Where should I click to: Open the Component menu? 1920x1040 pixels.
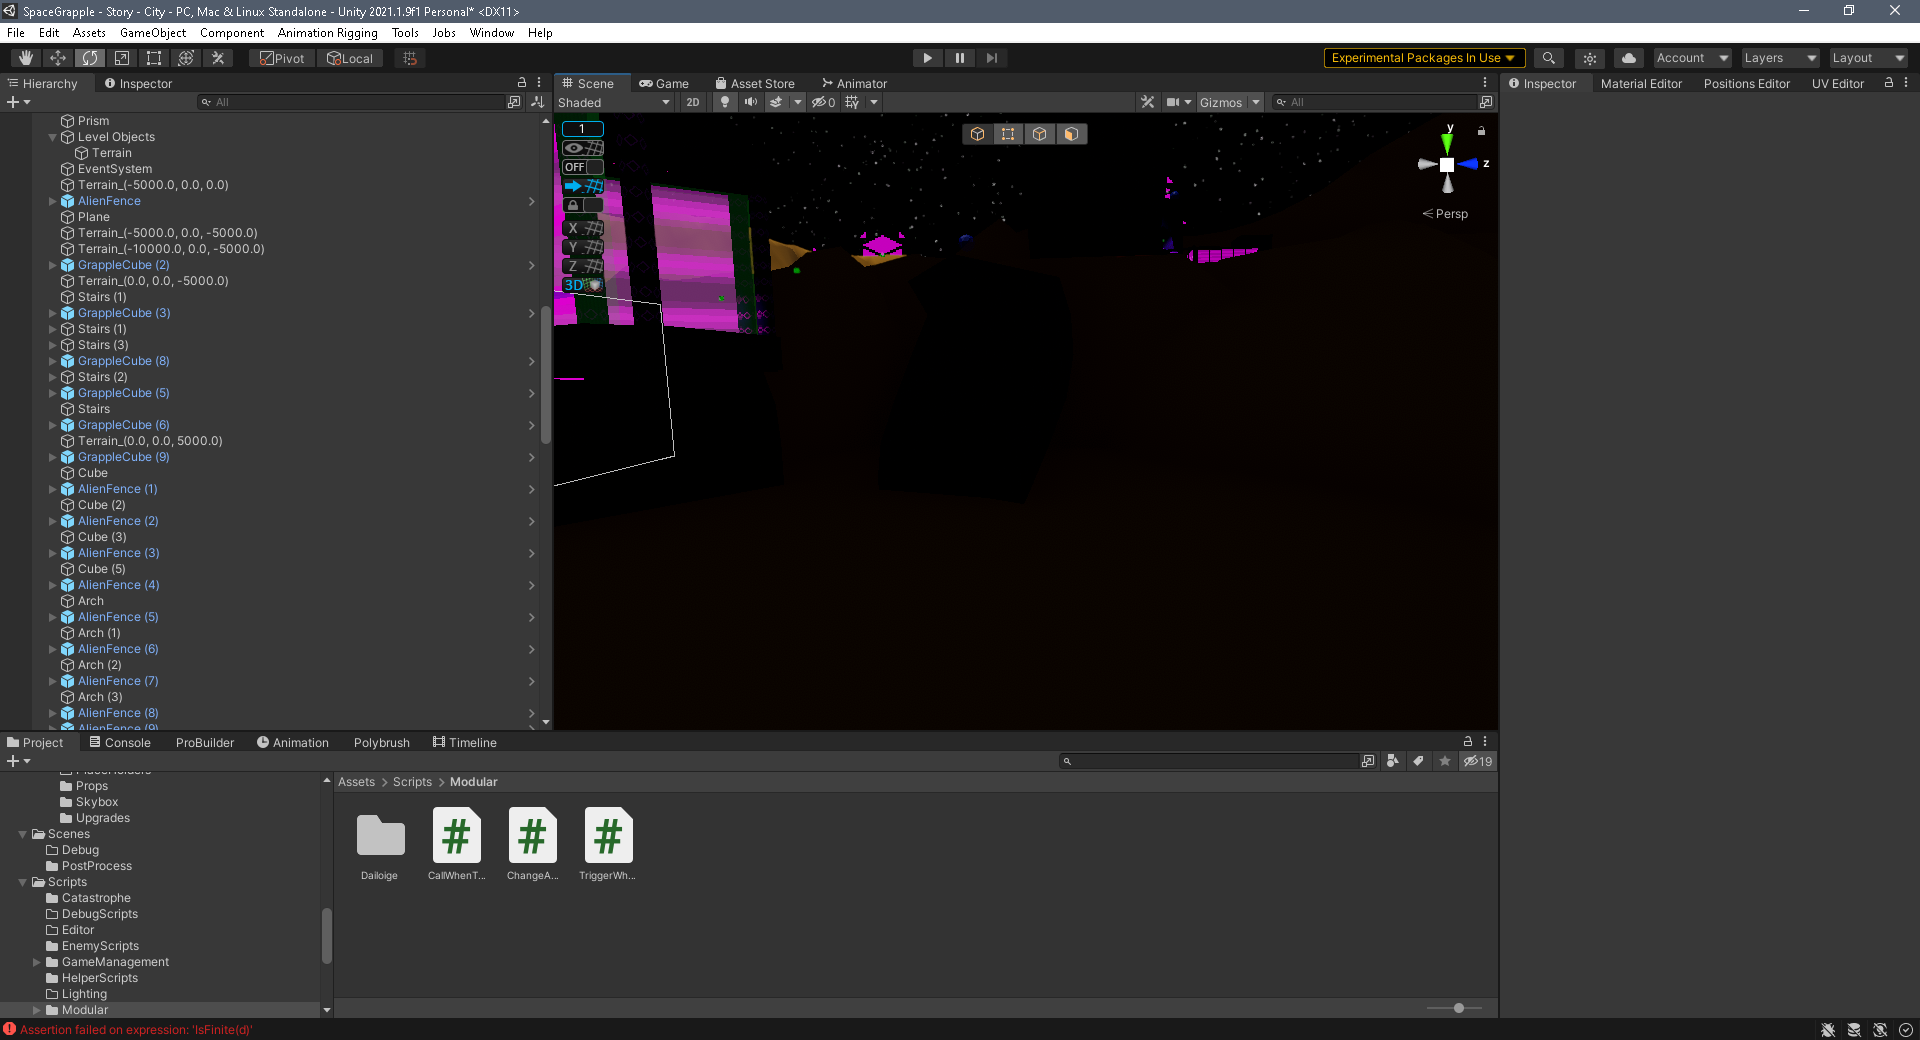coord(232,33)
